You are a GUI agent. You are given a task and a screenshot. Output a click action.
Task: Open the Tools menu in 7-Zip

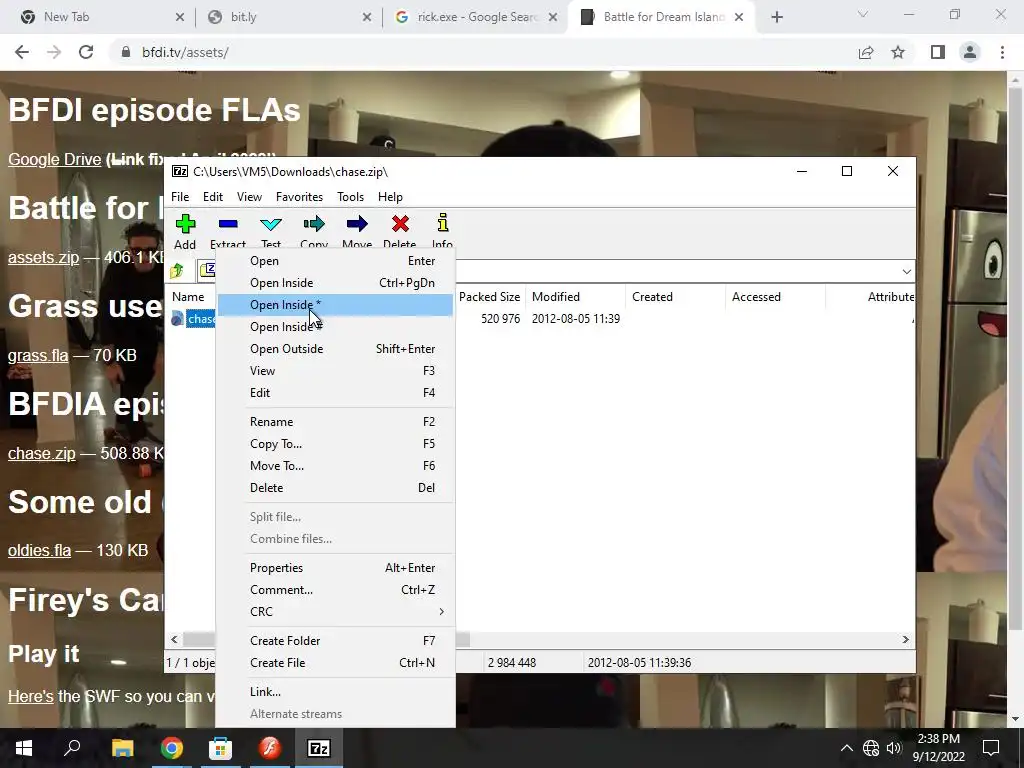(x=350, y=197)
